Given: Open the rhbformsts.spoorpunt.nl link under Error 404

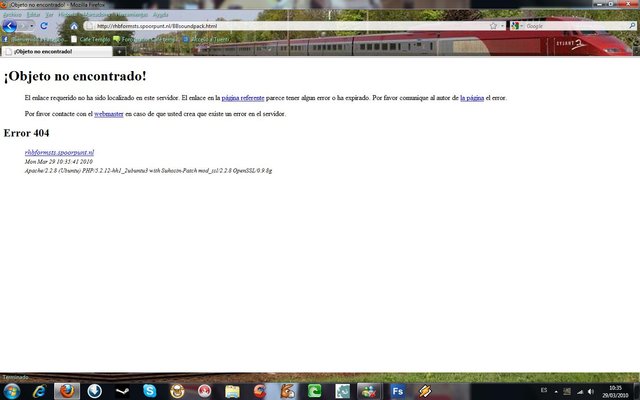Looking at the screenshot, I should click(59, 152).
